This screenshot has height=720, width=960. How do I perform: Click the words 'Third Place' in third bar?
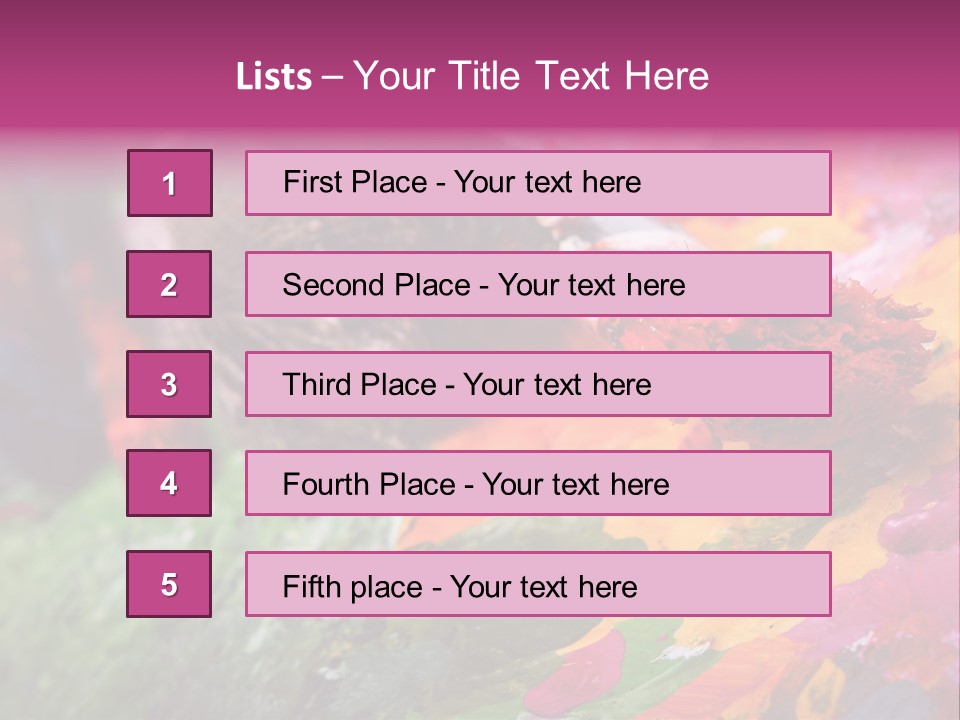click(x=359, y=384)
